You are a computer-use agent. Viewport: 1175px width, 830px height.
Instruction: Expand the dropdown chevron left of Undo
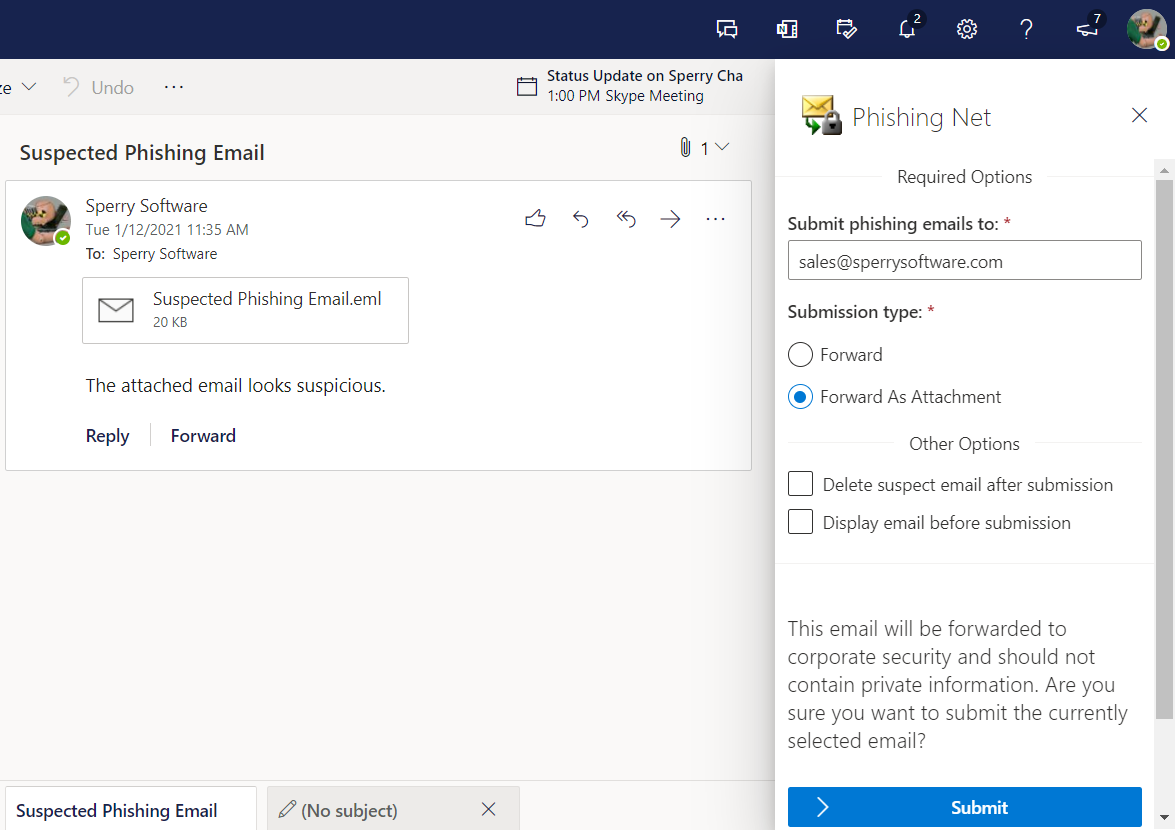click(28, 87)
